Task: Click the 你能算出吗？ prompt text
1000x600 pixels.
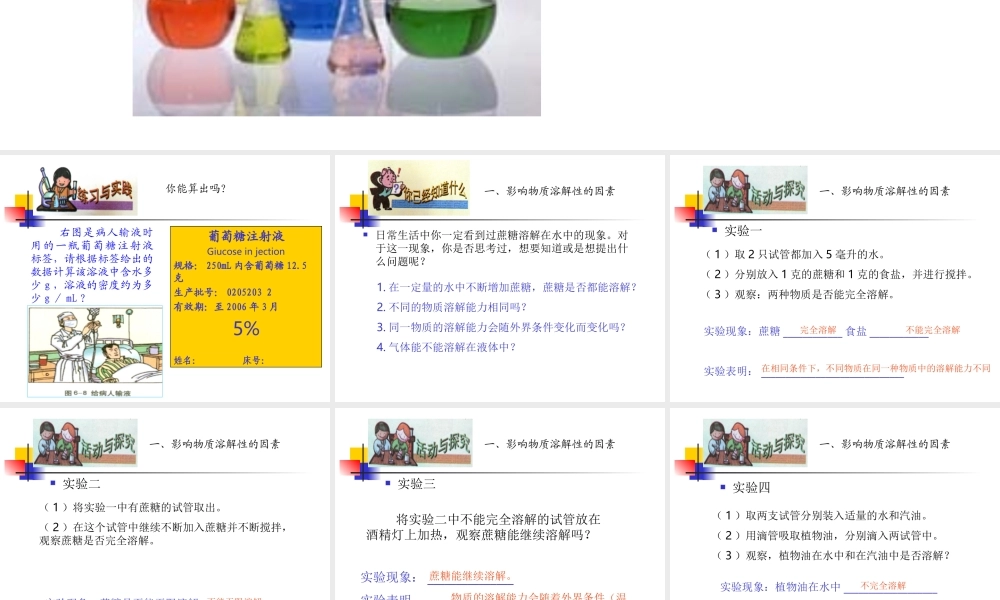Action: click(196, 188)
